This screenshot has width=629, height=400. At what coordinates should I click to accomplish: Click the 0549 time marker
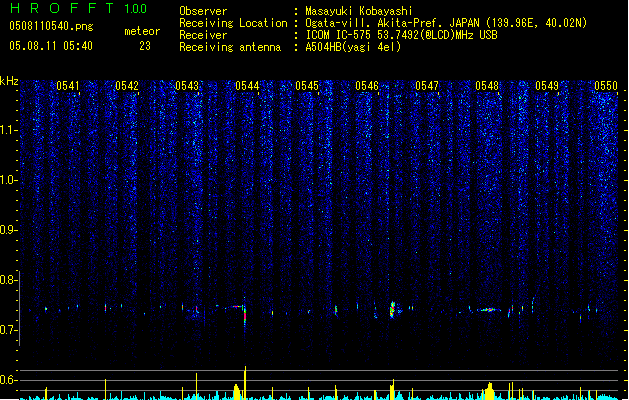click(x=547, y=86)
